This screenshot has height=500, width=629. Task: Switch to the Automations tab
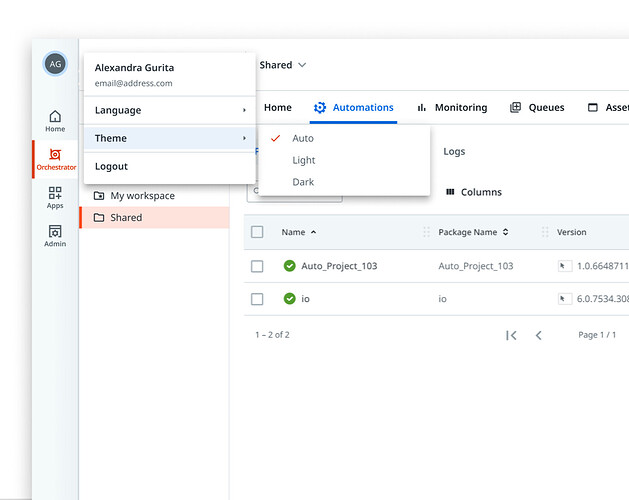pos(353,108)
